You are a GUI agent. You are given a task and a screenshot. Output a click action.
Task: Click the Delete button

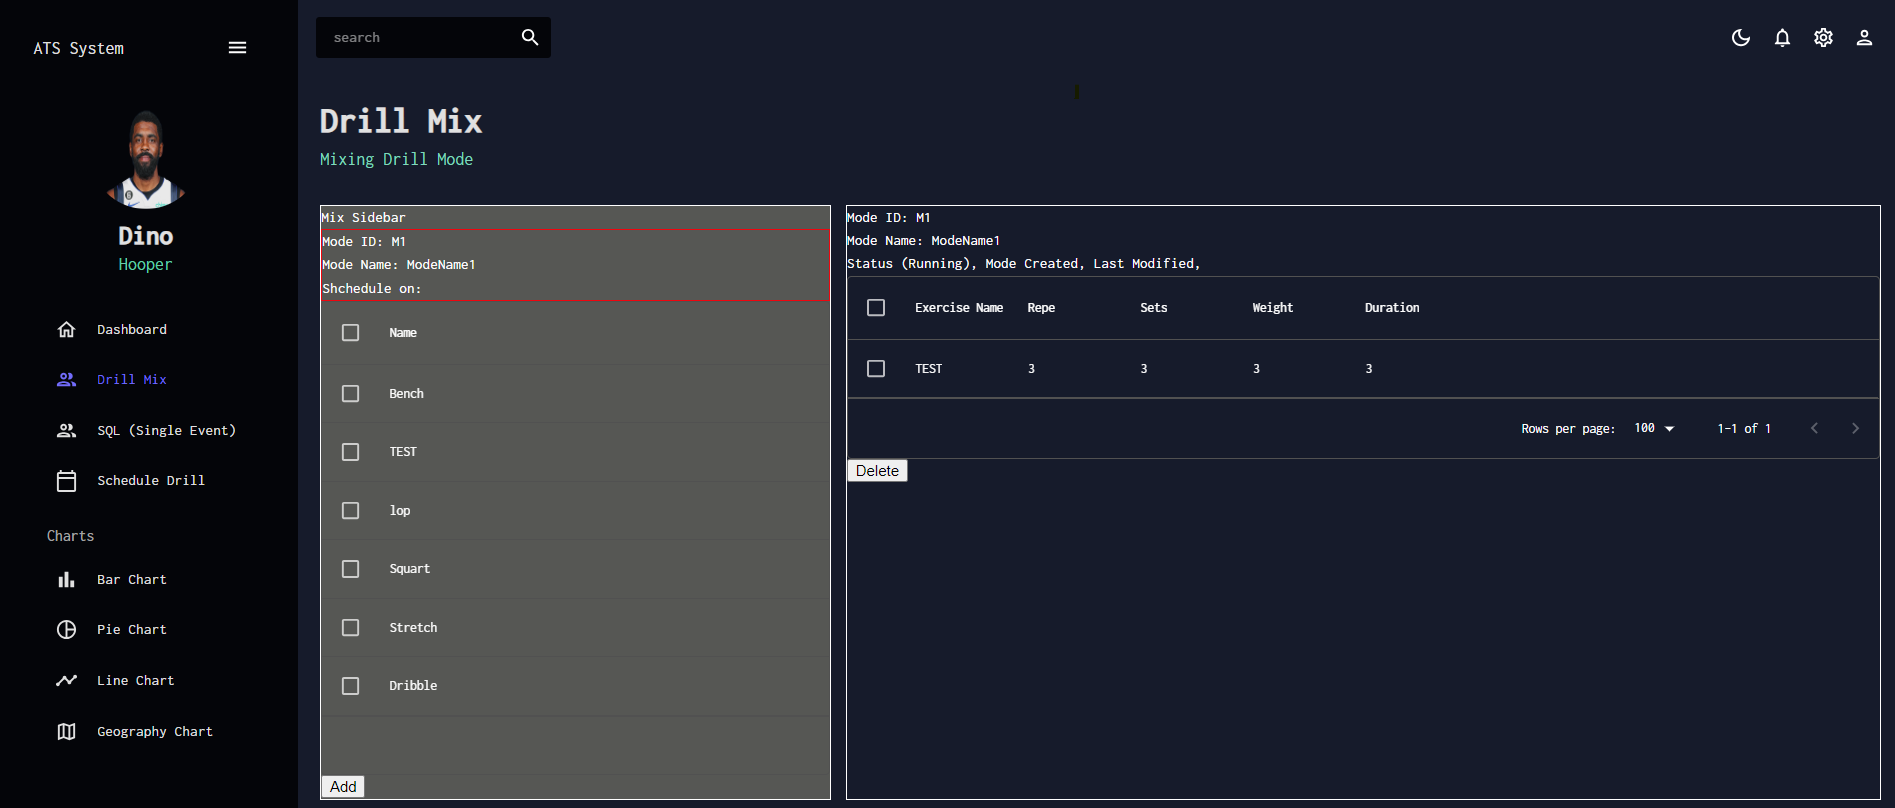point(877,471)
